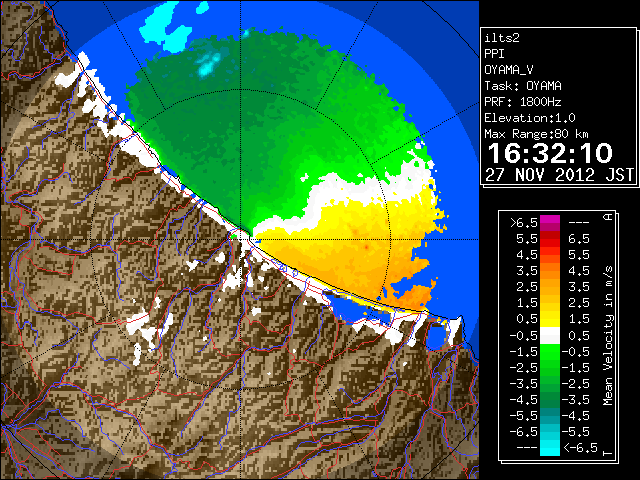Viewport: 640px width, 480px height.
Task: Click the 'ilts2' label in info box
Action: tap(502, 38)
